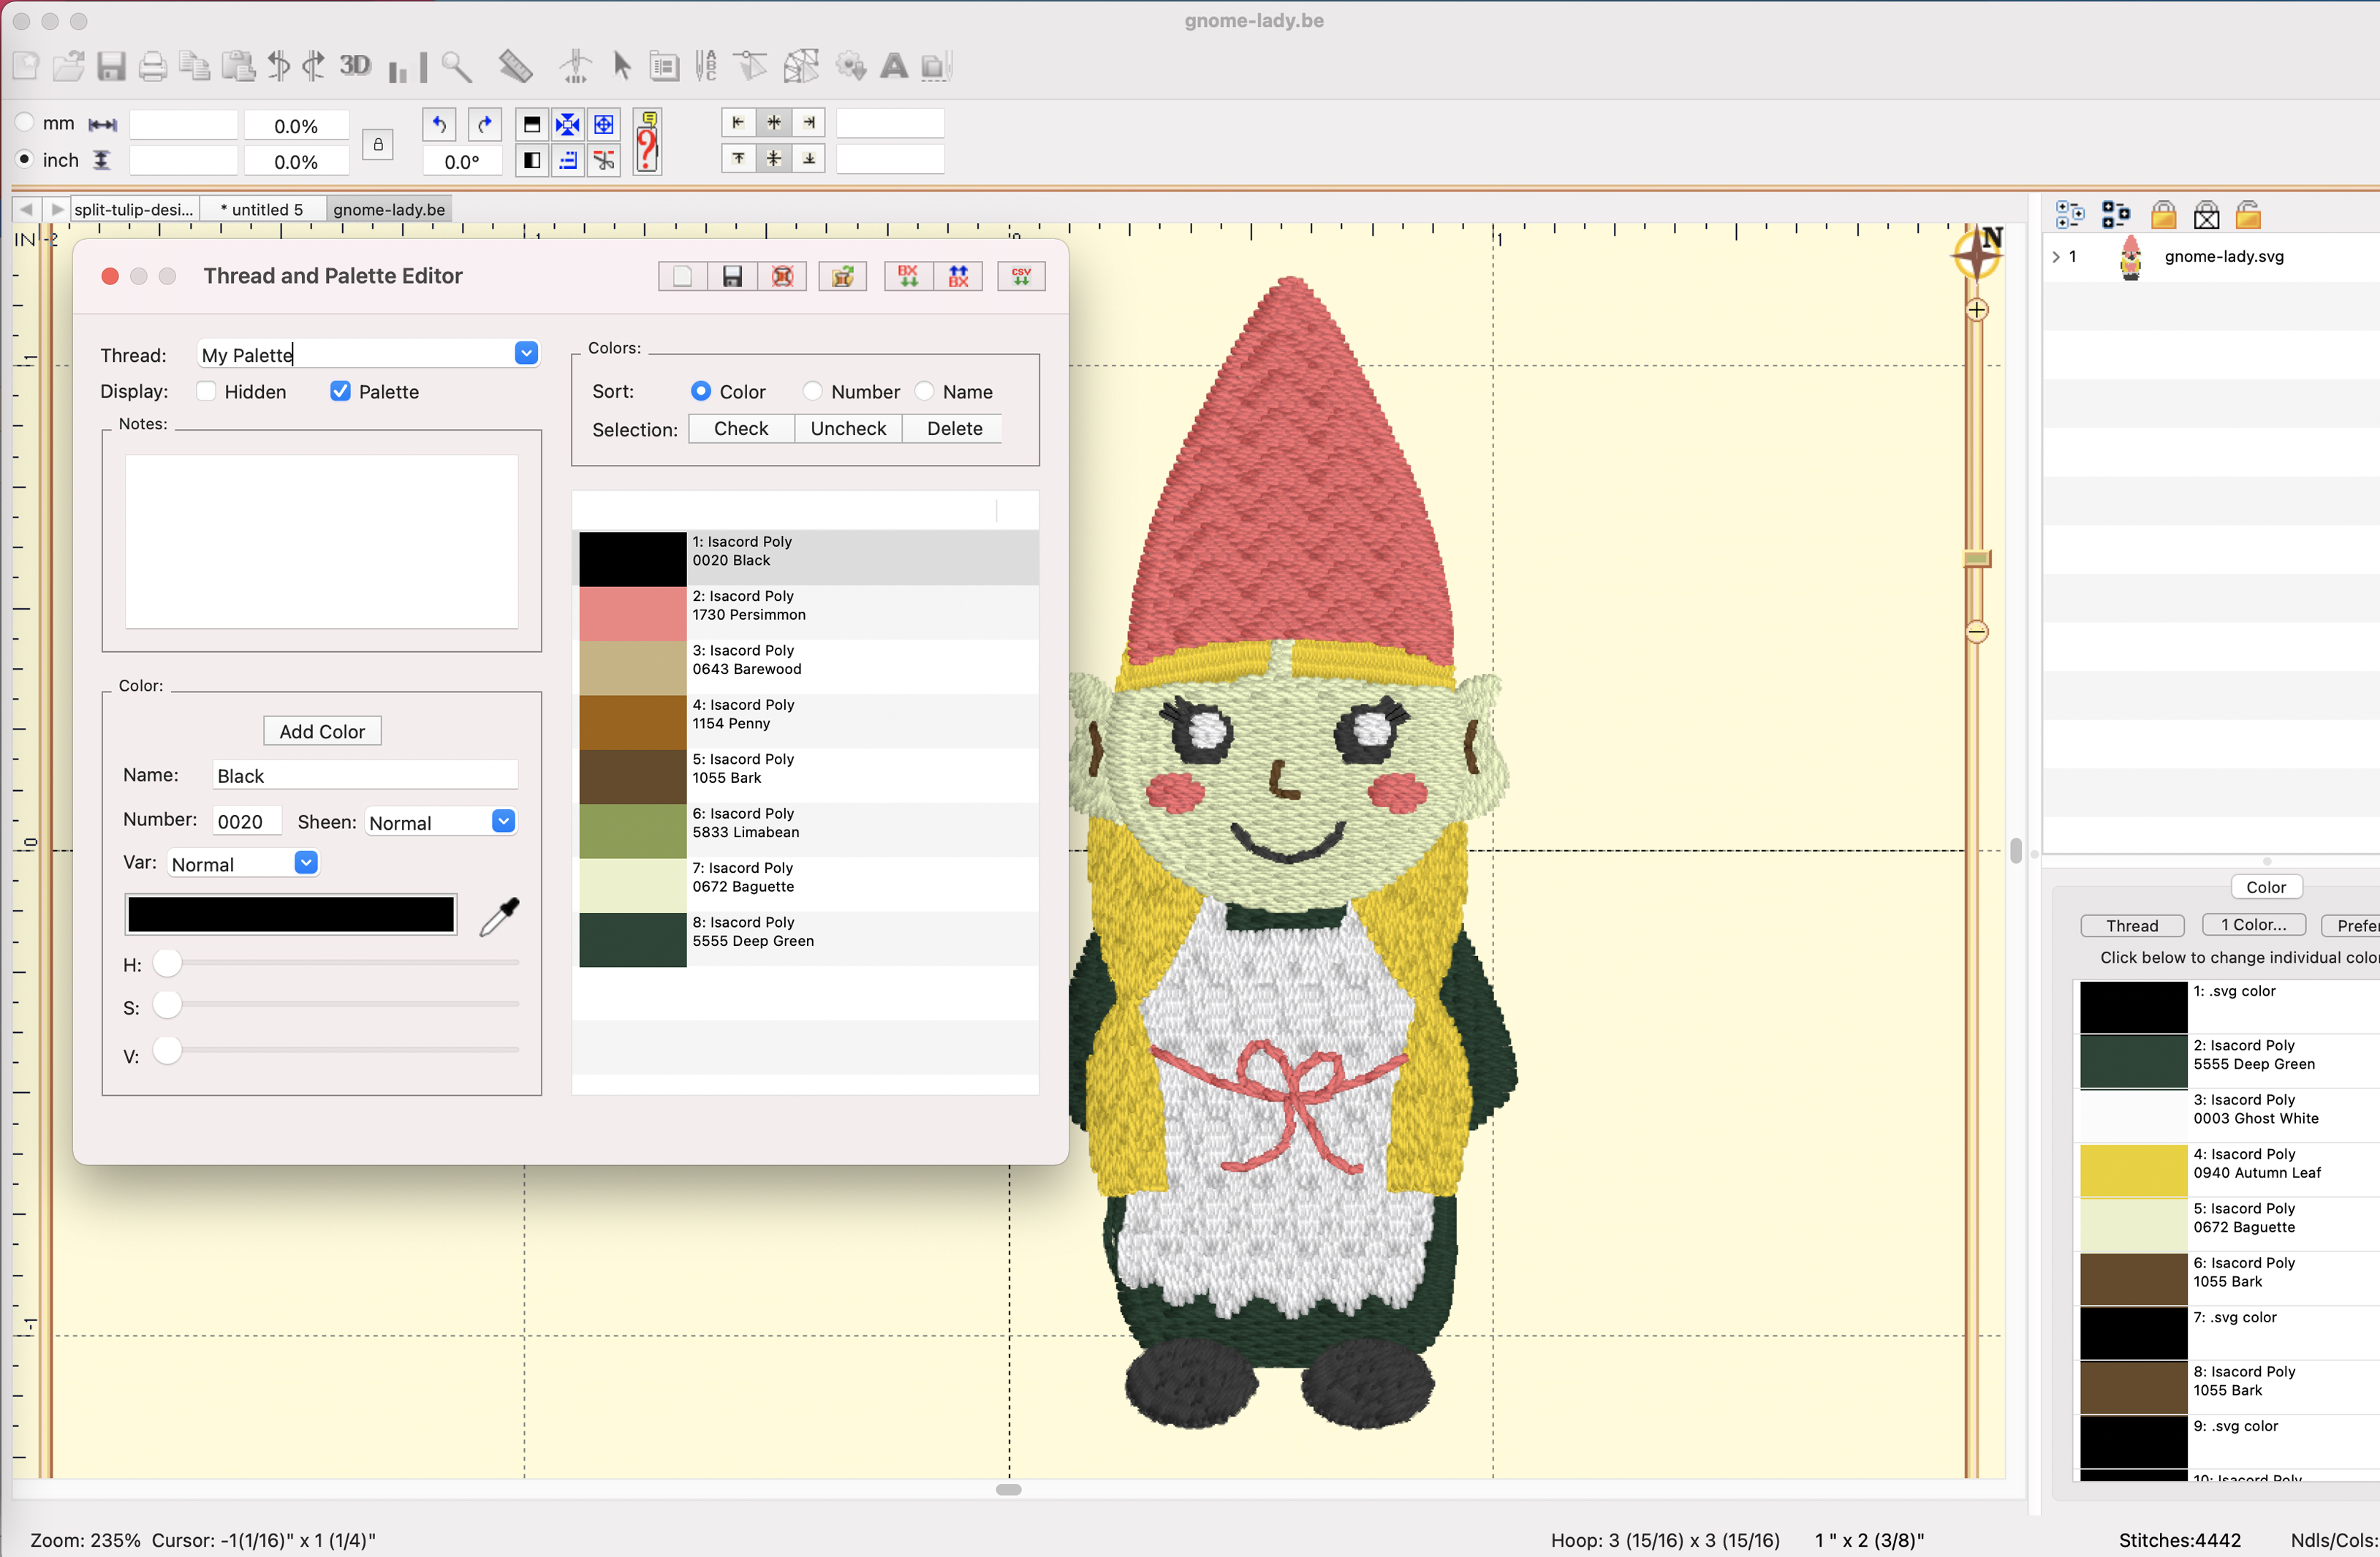Click the Value slider handle
The image size is (2380, 1557).
(167, 1050)
